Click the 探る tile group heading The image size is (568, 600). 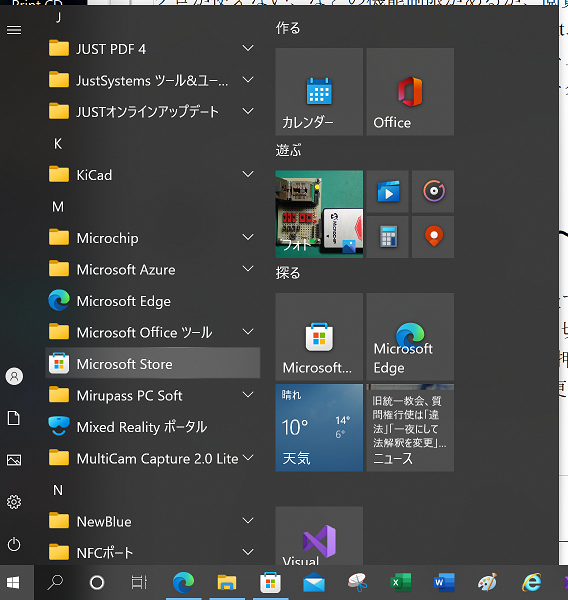coord(288,273)
